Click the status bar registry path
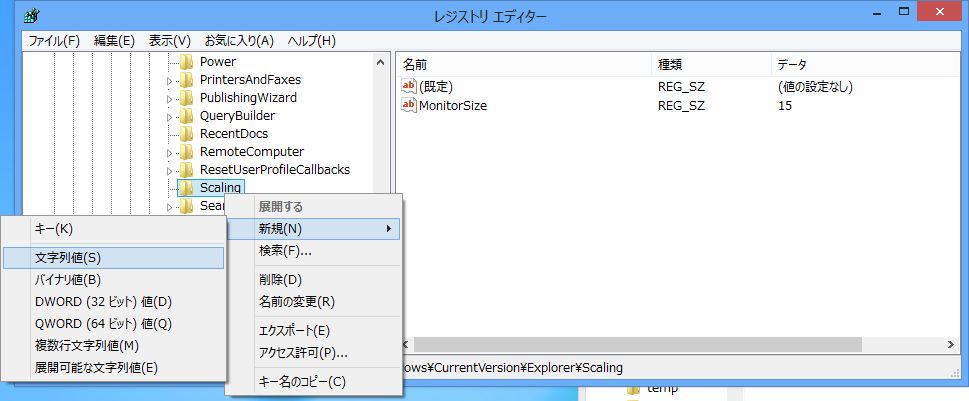 [512, 368]
